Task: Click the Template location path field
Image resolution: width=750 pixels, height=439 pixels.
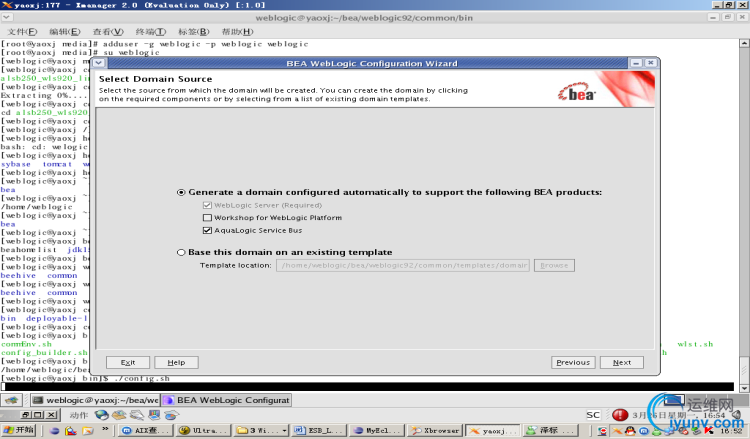Action: (x=403, y=265)
